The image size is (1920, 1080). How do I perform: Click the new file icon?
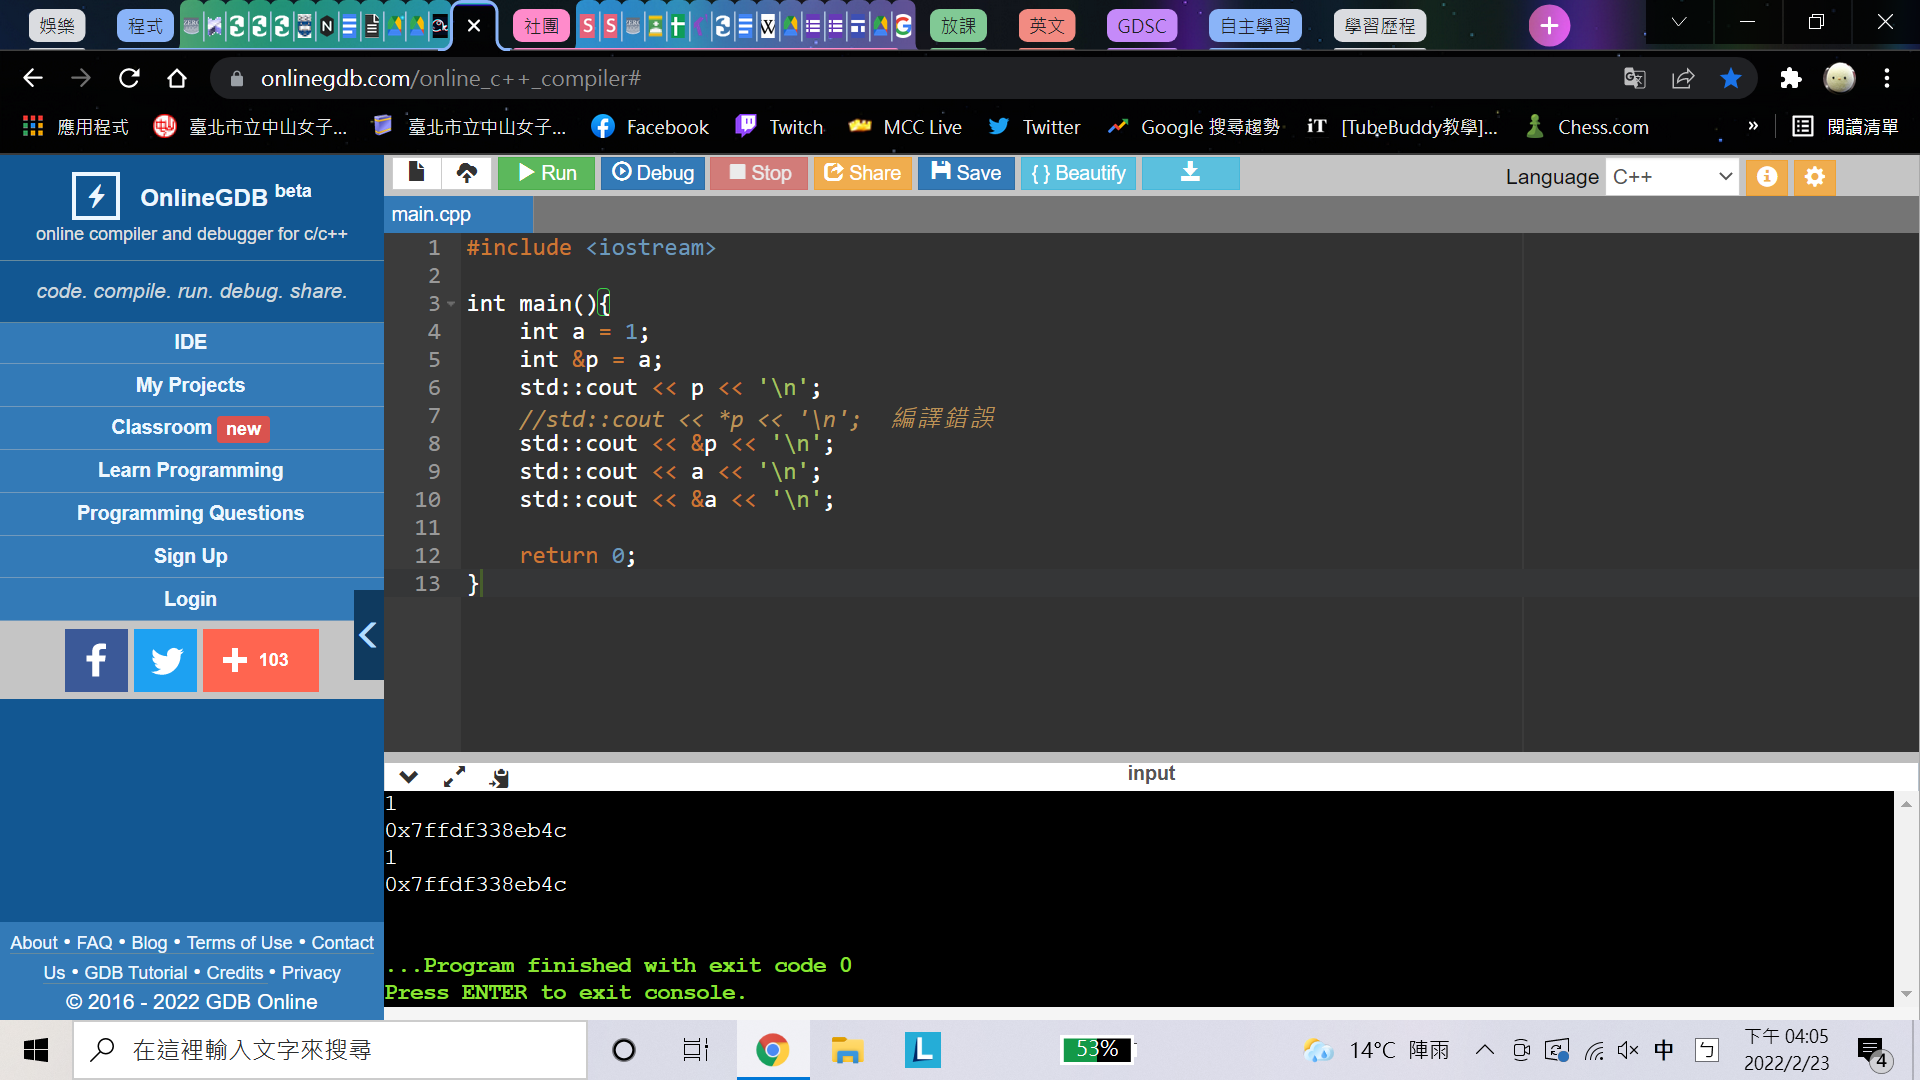416,173
